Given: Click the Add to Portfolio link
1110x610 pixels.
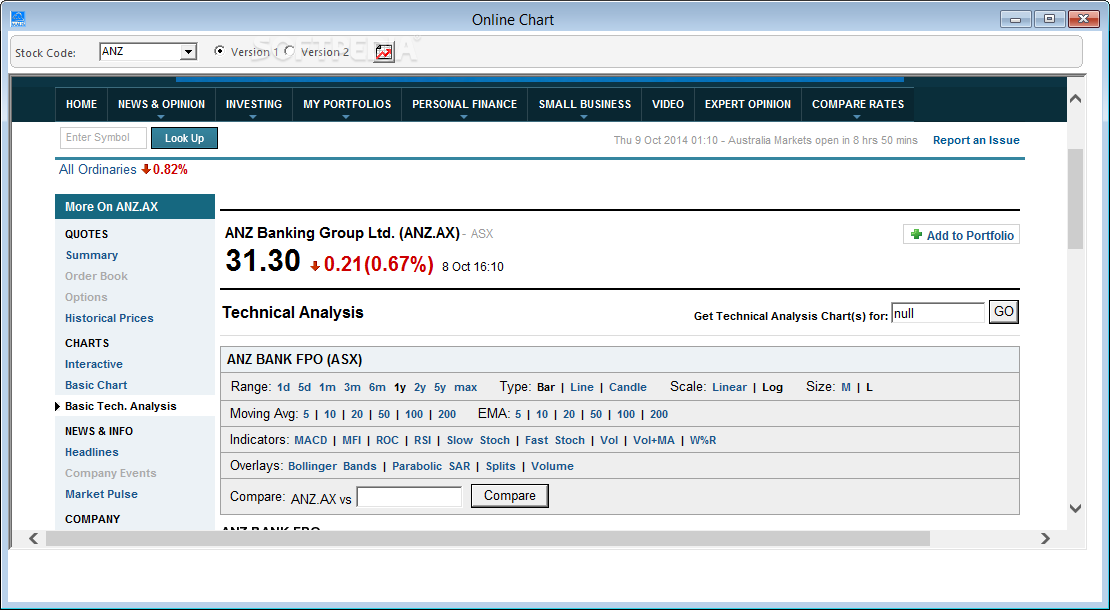Looking at the screenshot, I should 970,236.
